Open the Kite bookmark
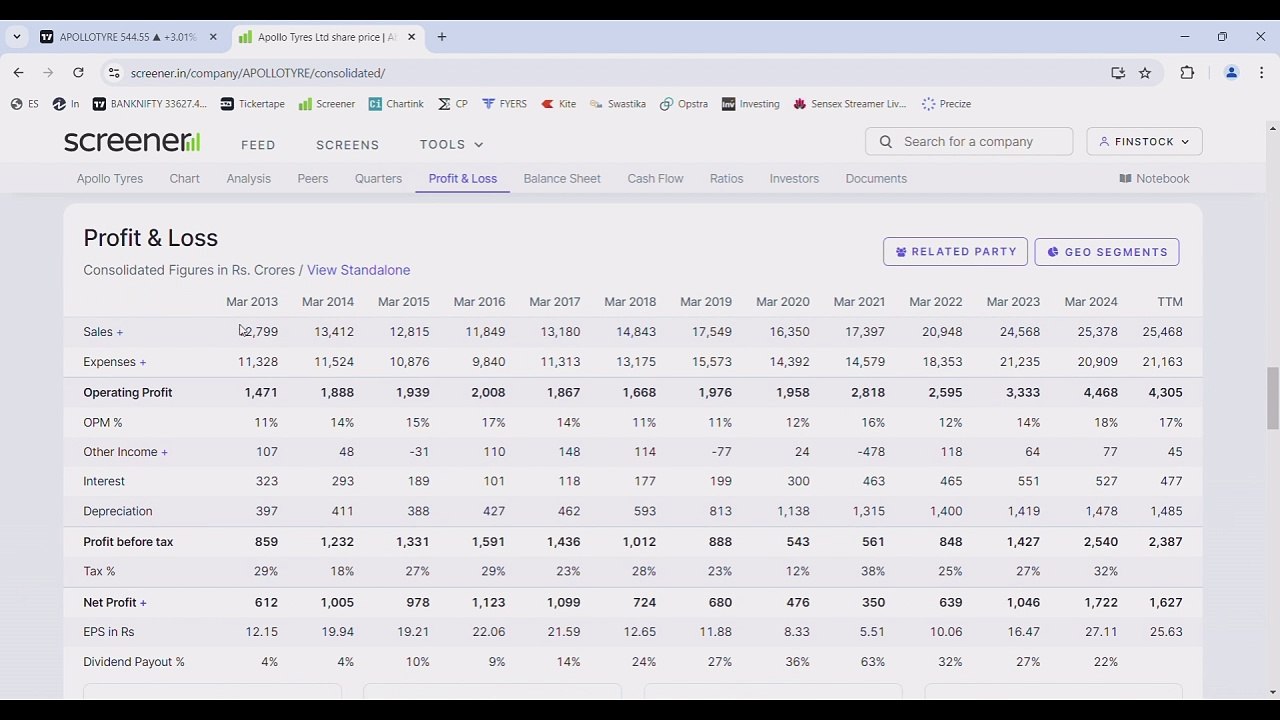 pos(558,104)
